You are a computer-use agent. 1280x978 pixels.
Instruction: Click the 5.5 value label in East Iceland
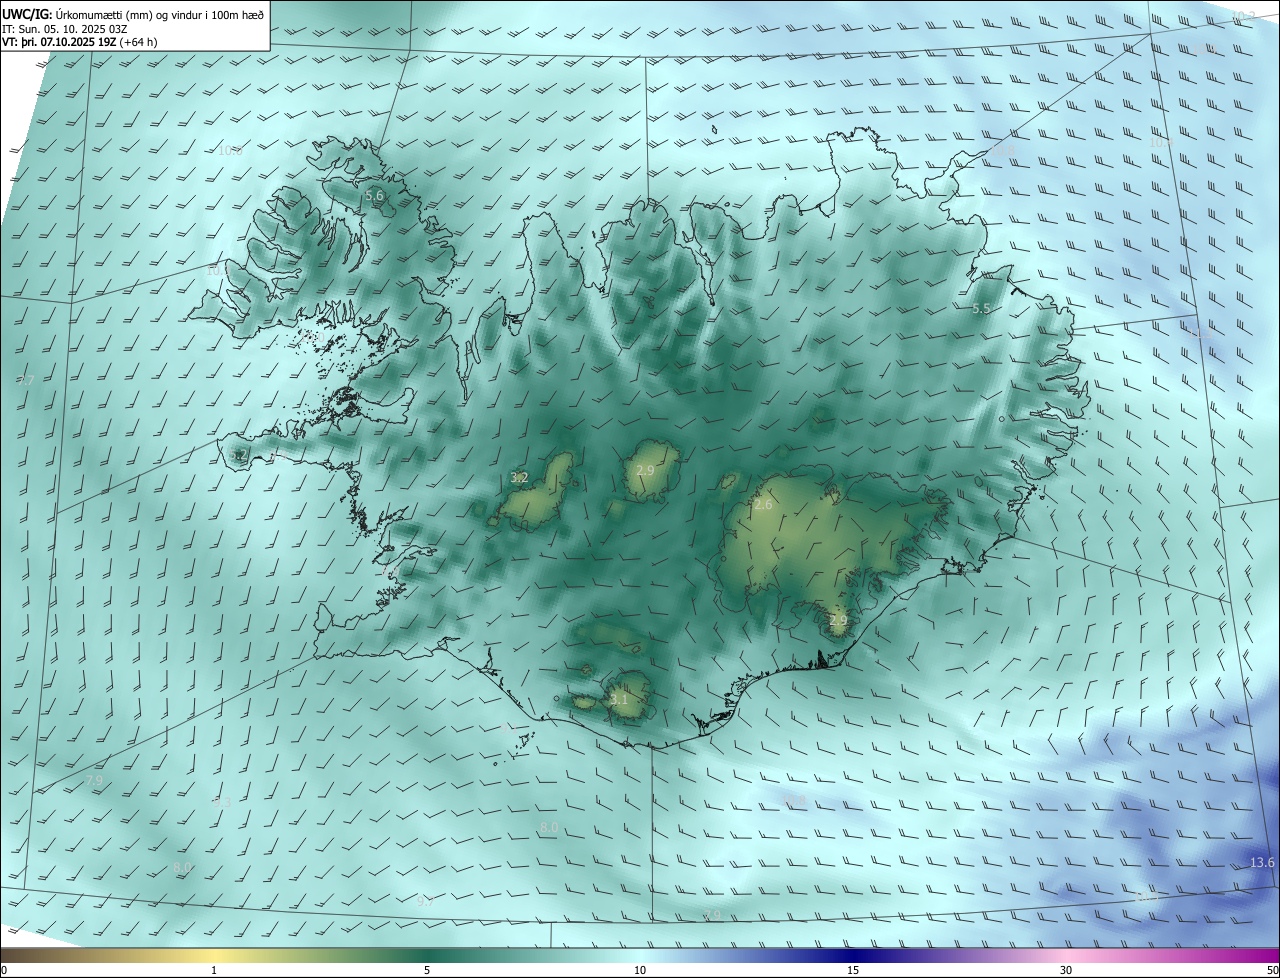coord(981,309)
